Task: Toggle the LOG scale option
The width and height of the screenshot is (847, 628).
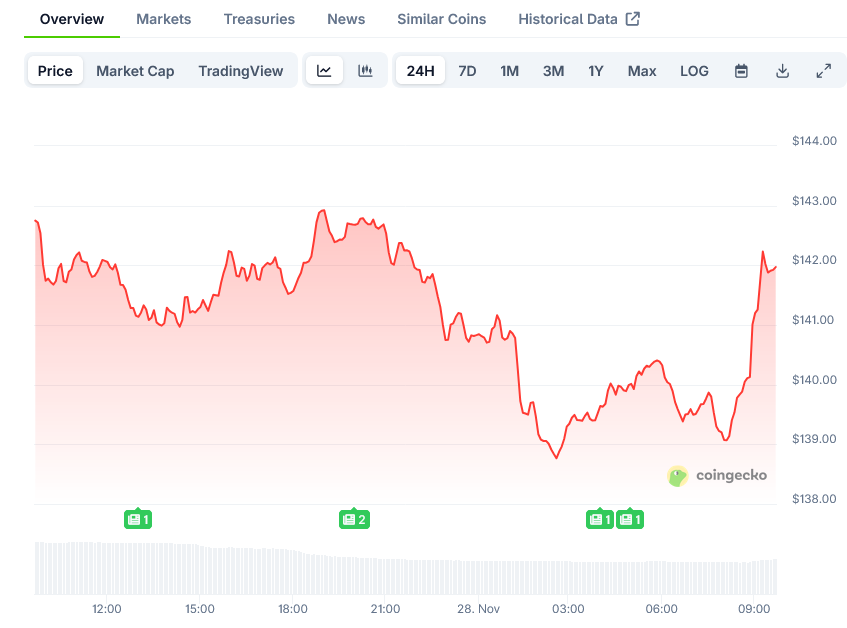Action: pyautogui.click(x=694, y=71)
